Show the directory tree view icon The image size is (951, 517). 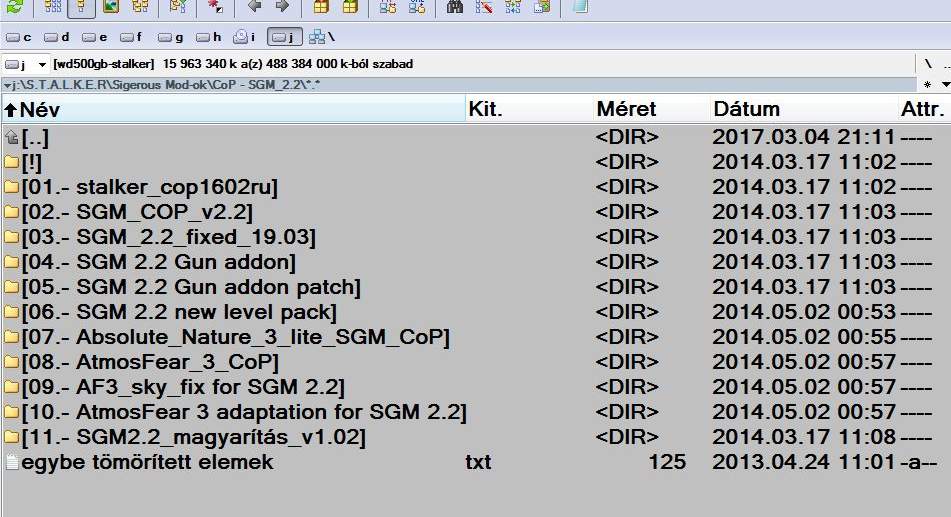tap(140, 6)
